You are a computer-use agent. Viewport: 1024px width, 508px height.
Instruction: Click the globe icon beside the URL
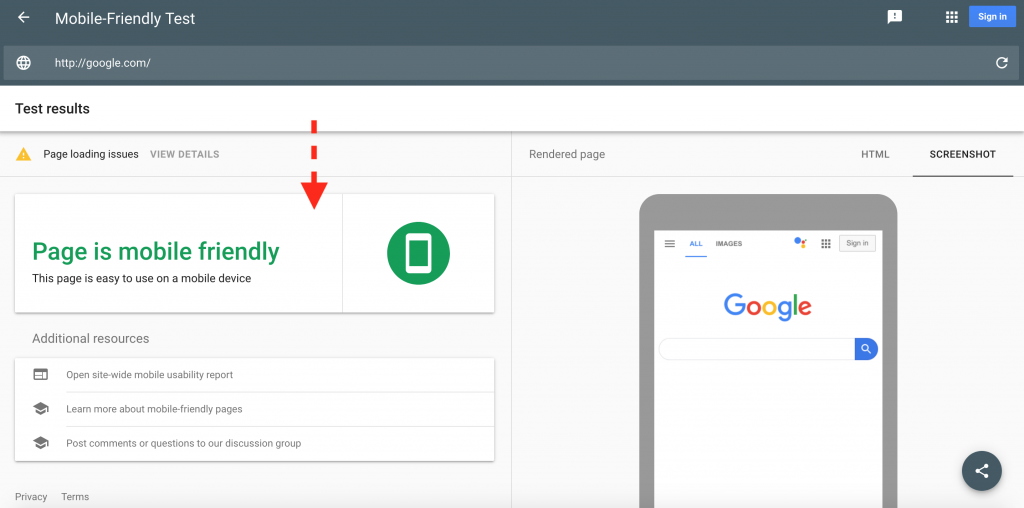pyautogui.click(x=24, y=63)
